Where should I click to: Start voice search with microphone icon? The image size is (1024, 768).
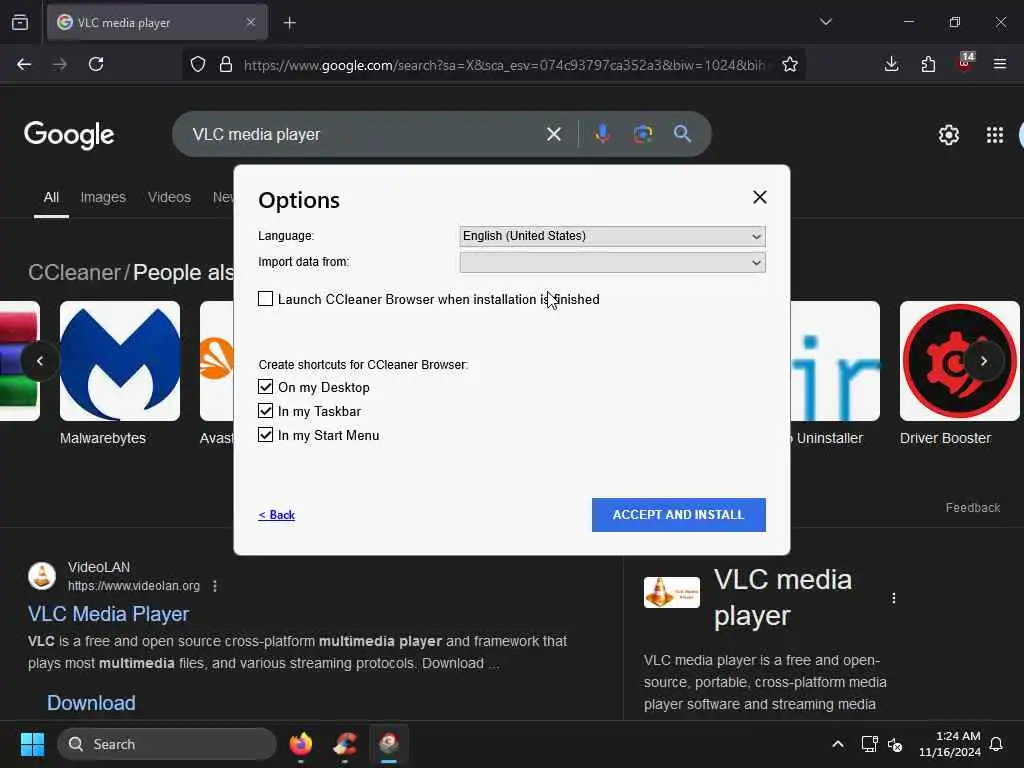pos(603,134)
